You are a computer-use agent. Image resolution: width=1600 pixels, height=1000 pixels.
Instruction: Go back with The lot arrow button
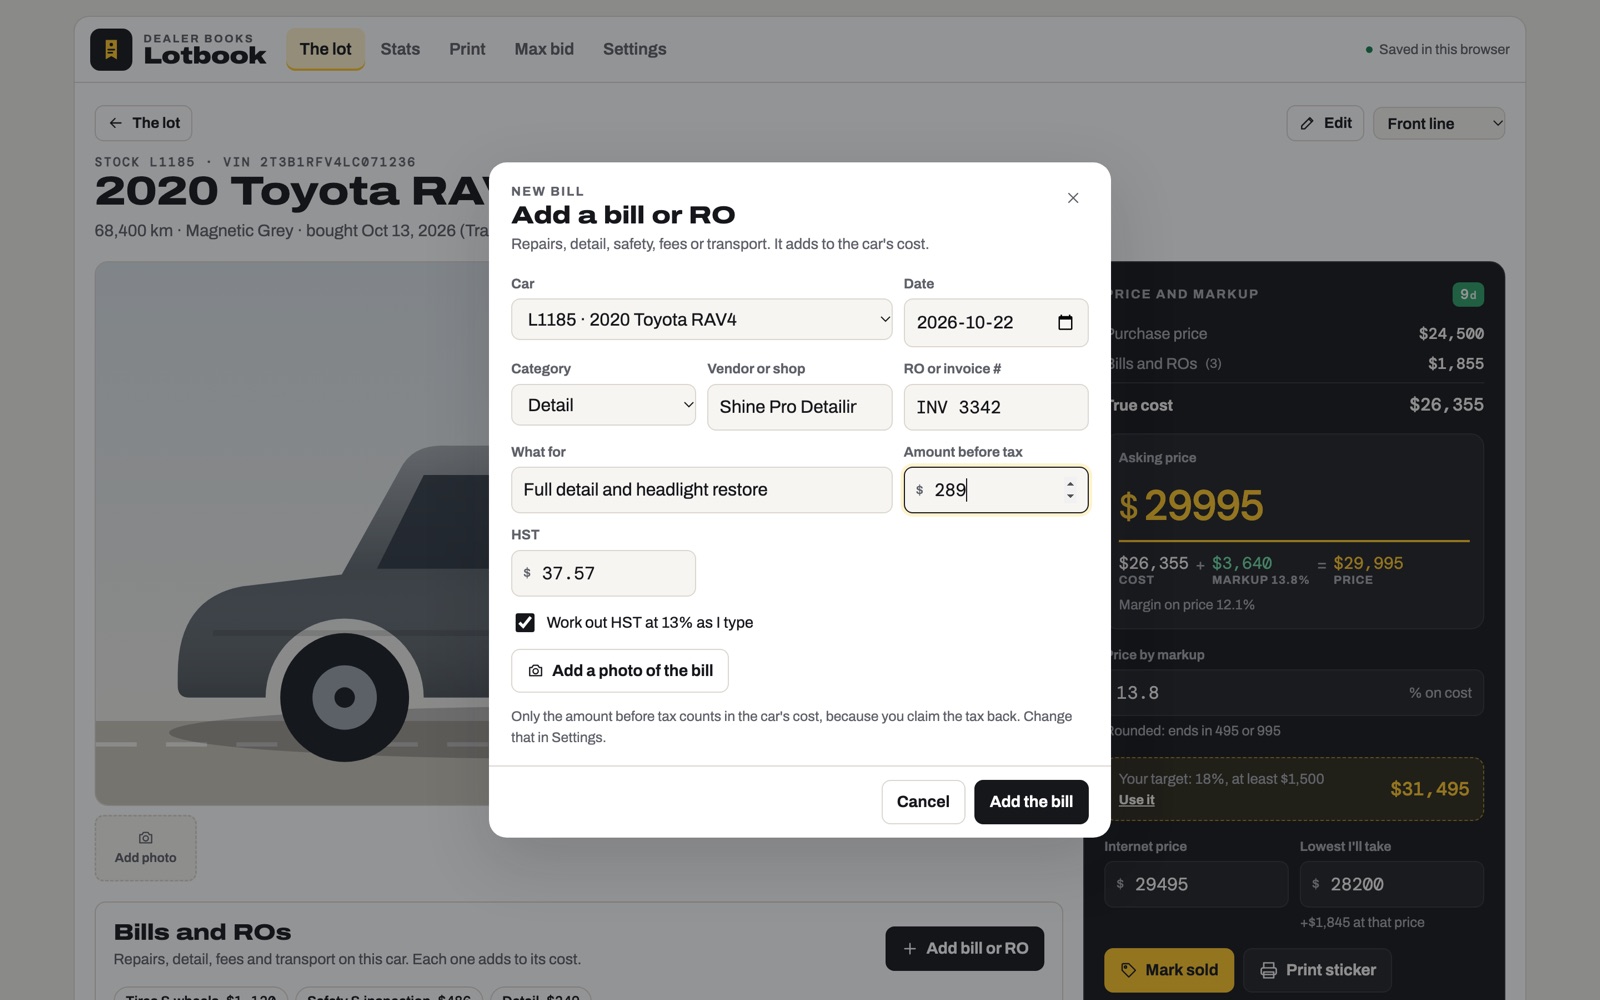[143, 123]
